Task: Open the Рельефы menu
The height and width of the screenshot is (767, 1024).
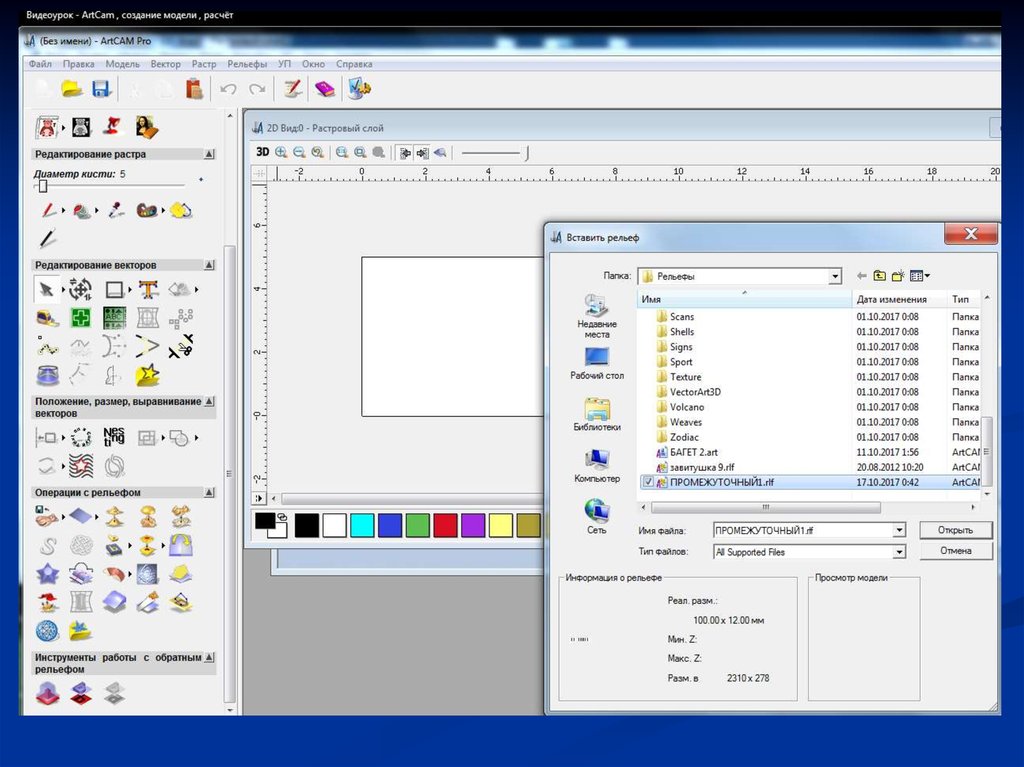Action: (x=247, y=64)
